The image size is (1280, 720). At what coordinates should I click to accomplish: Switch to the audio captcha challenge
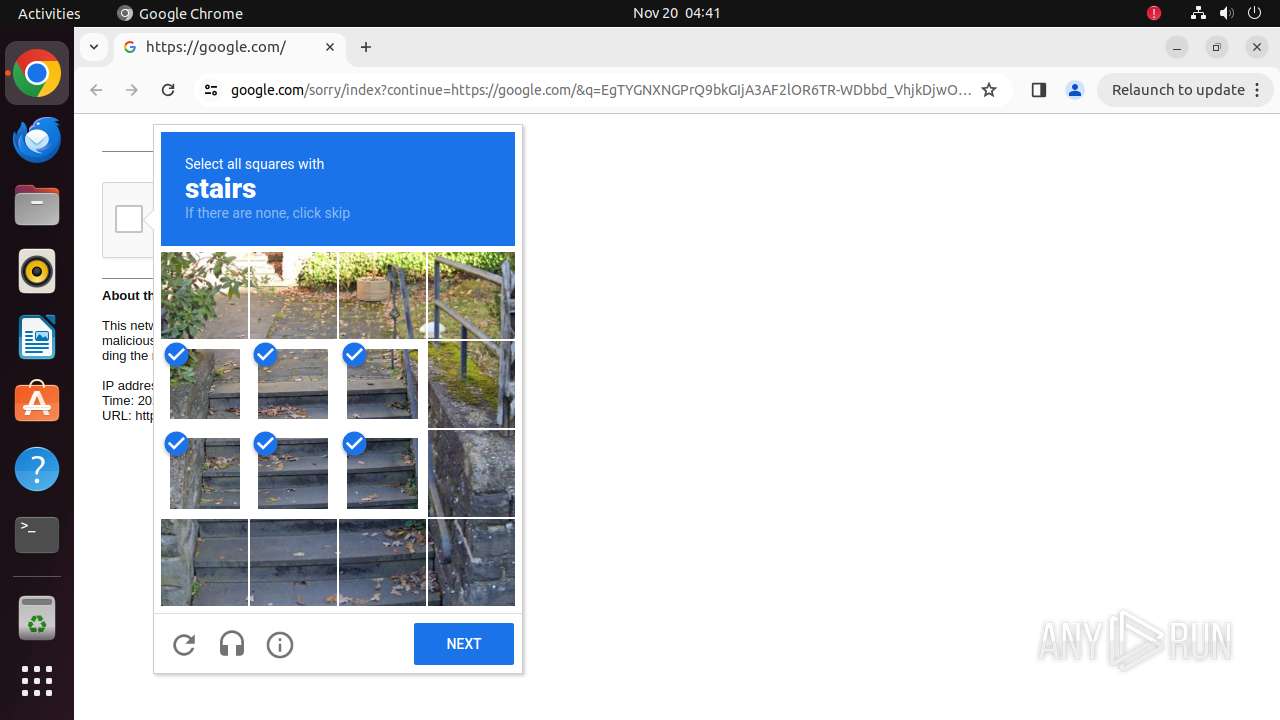tap(232, 645)
